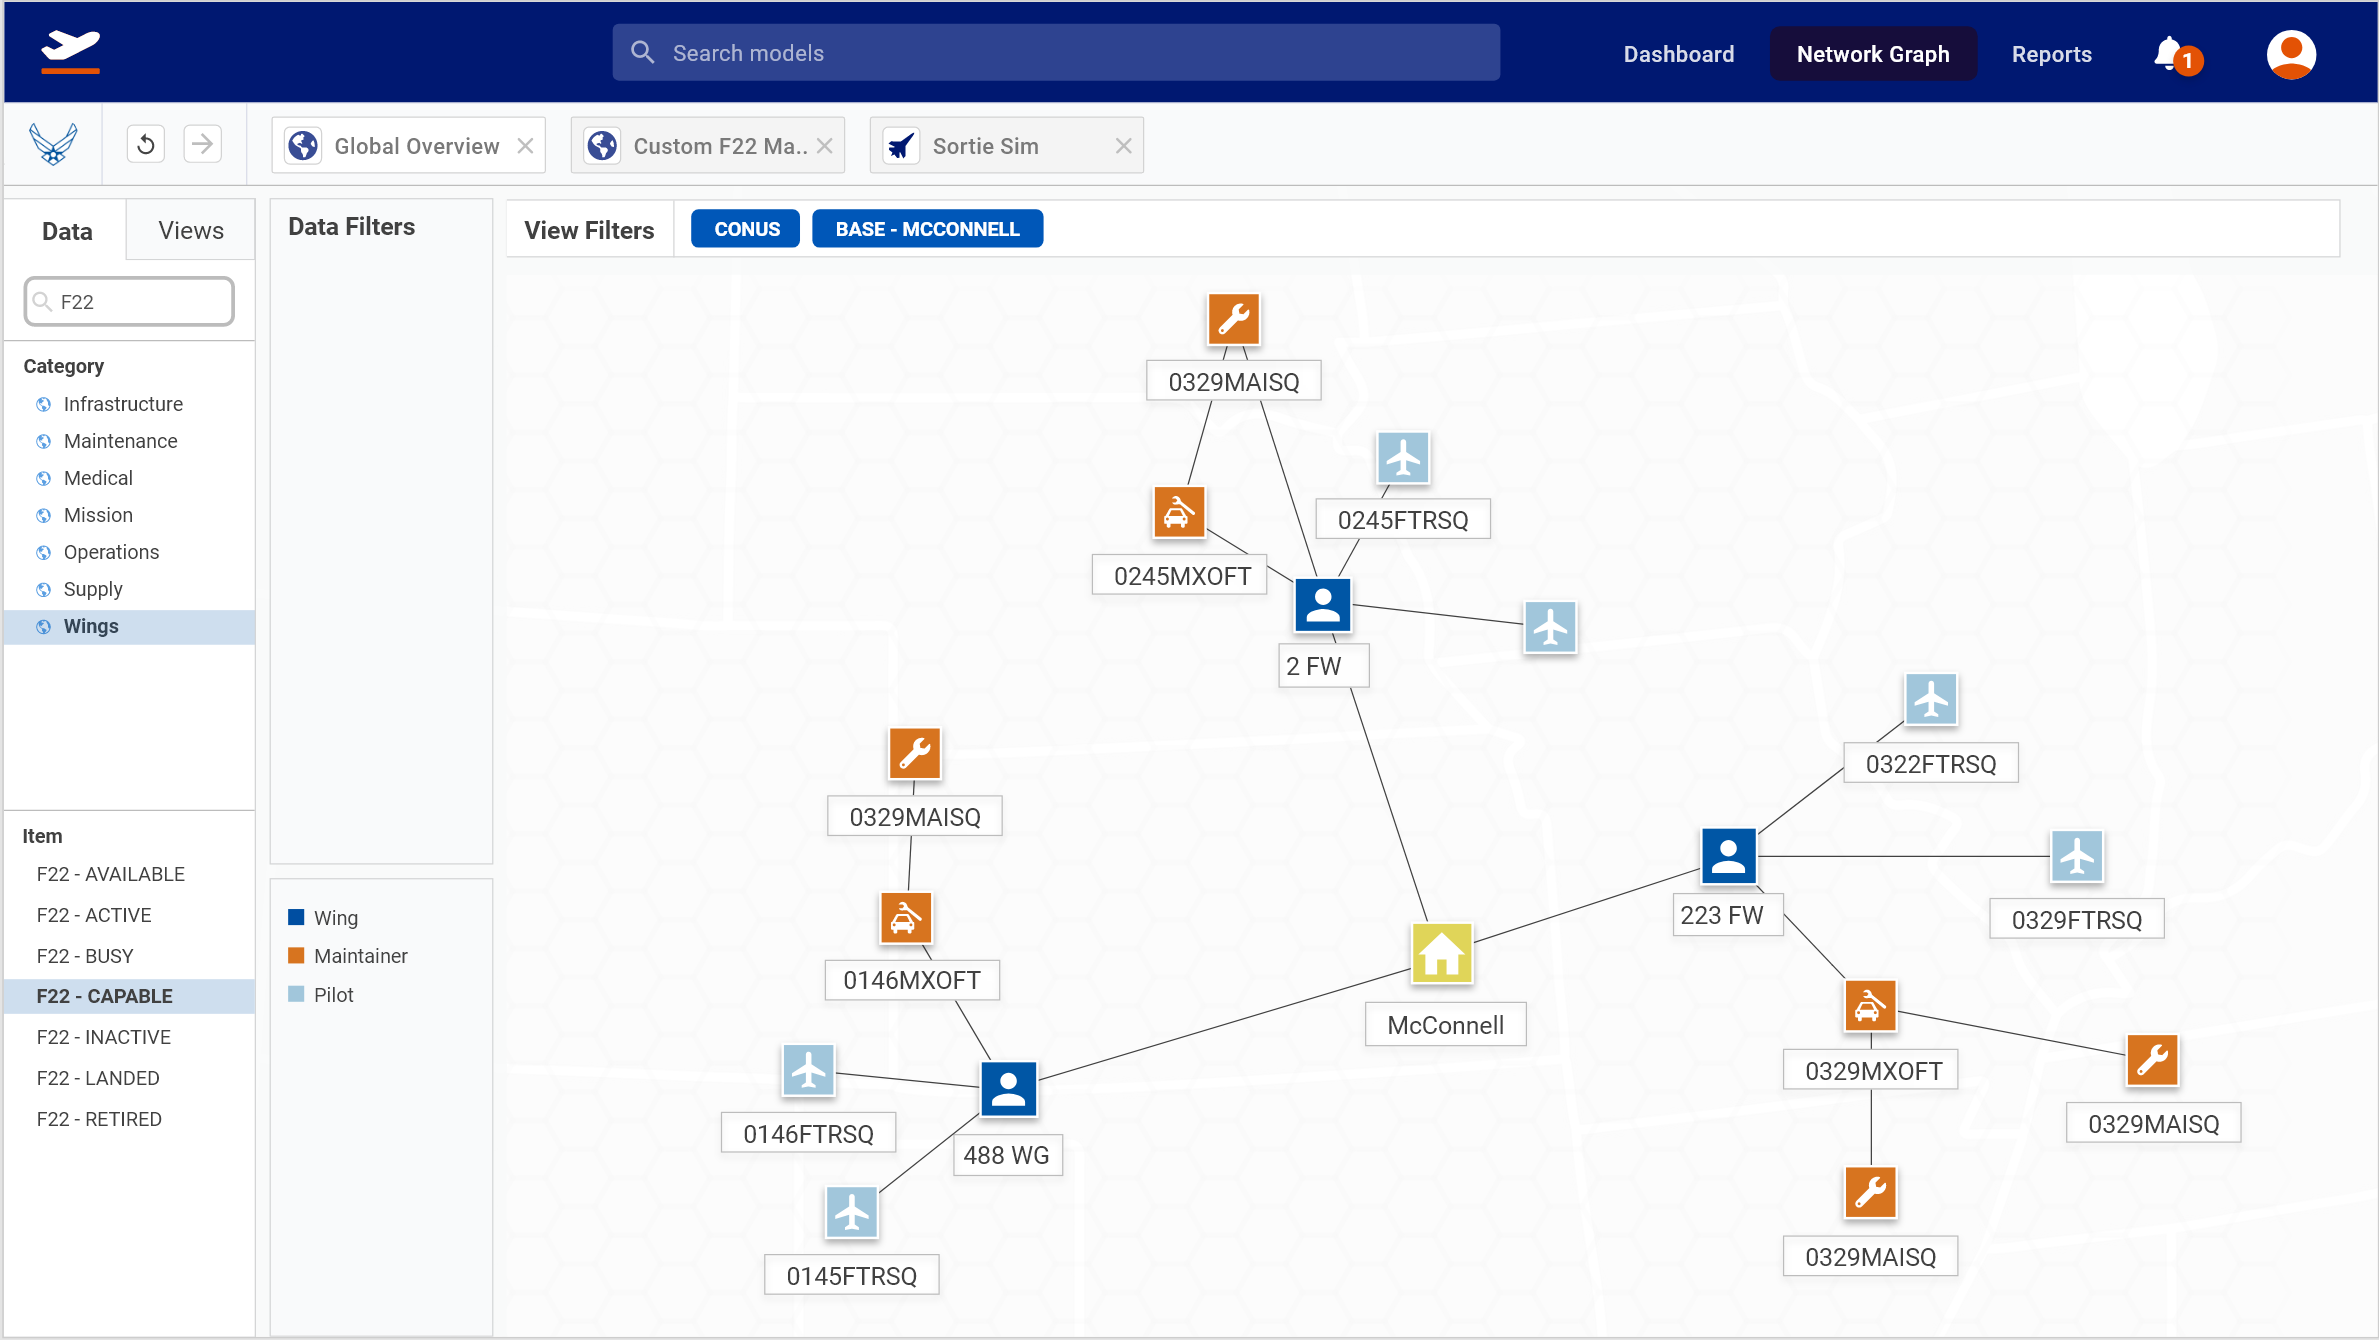Click the 0322FTRSQ pilot airplane icon
2379x1340 pixels.
pyautogui.click(x=1930, y=699)
